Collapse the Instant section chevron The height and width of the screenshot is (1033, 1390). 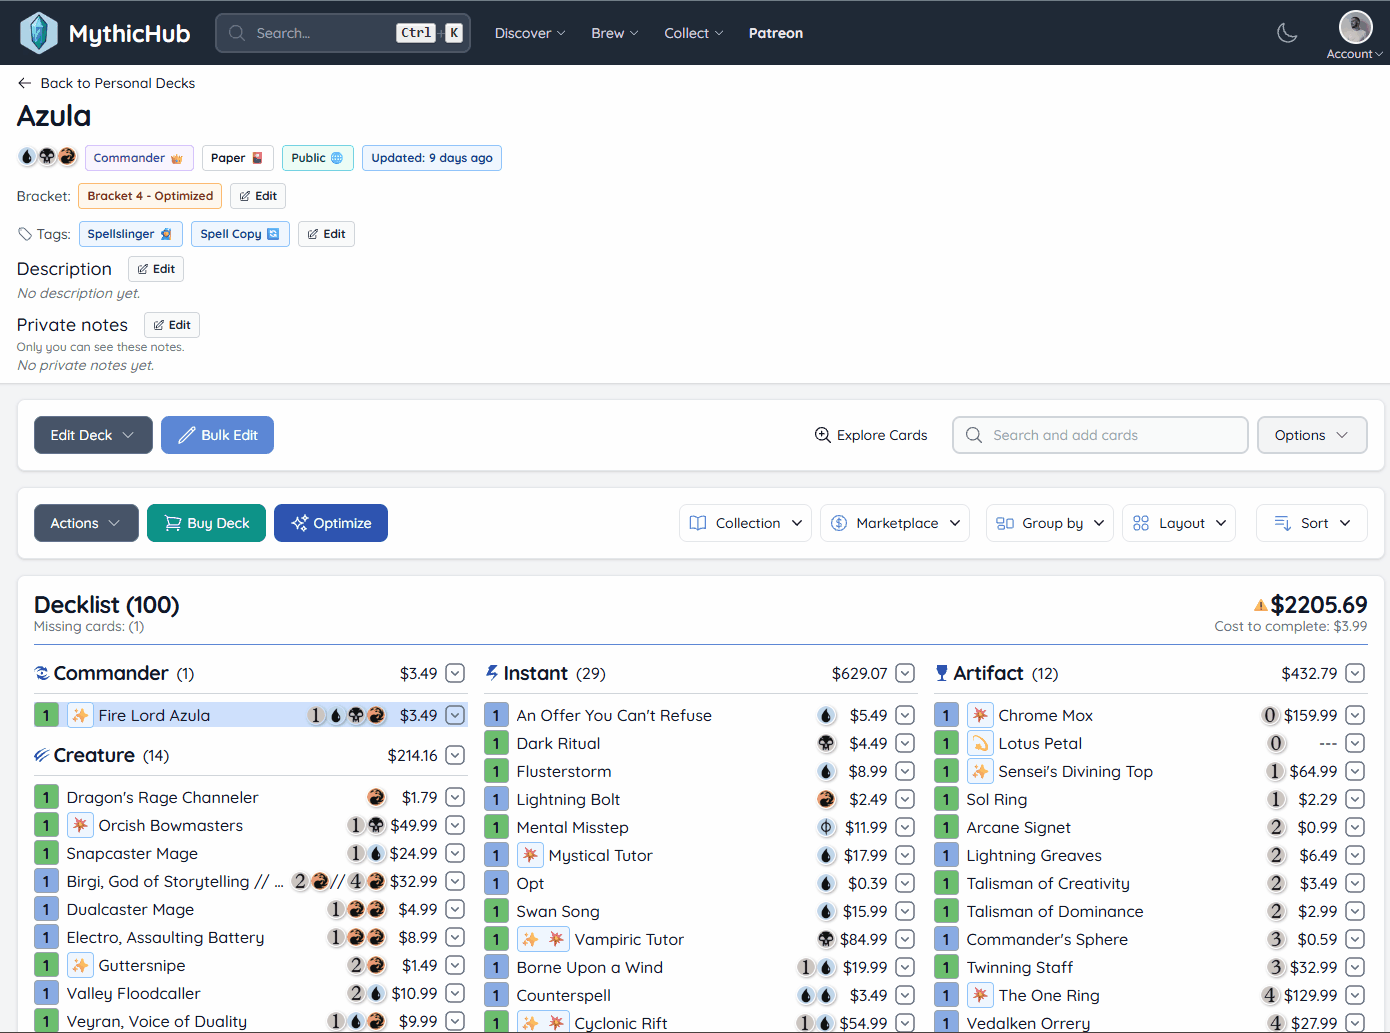(905, 673)
